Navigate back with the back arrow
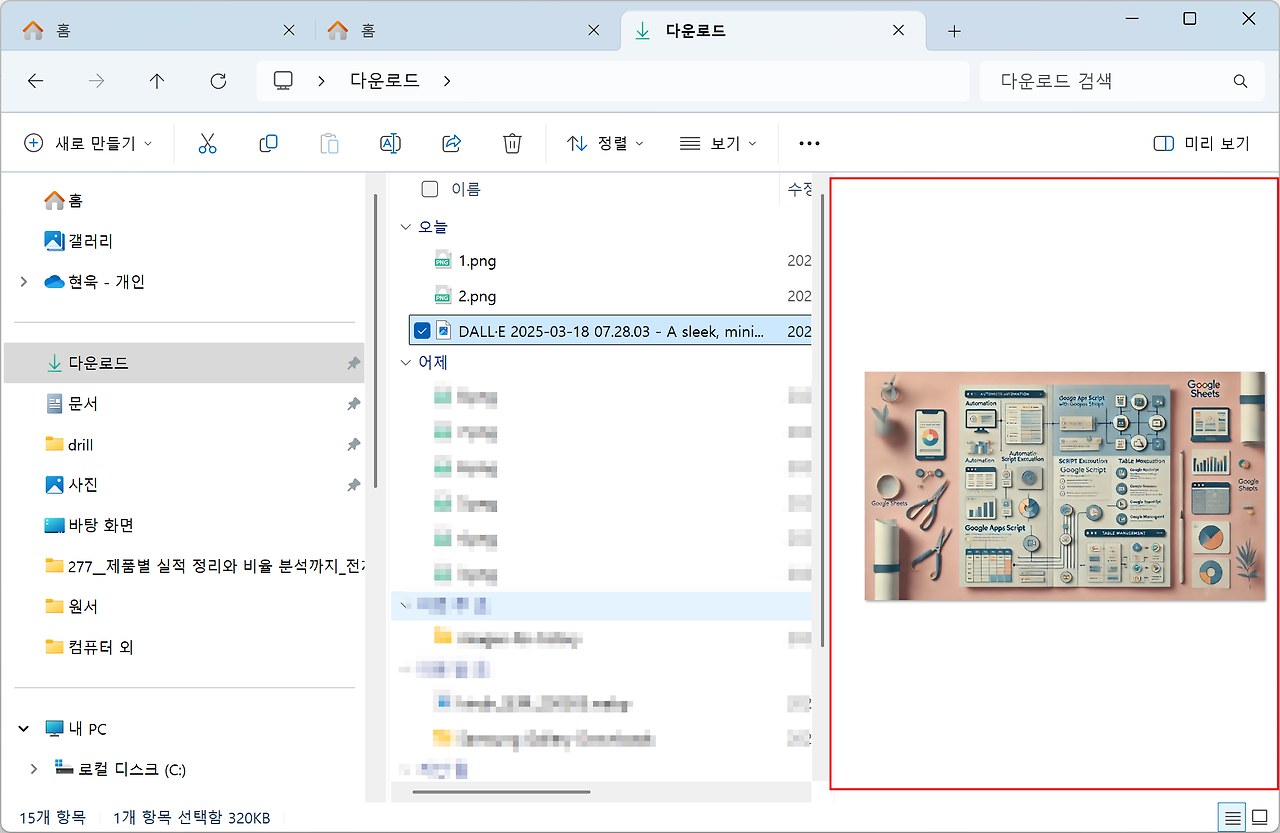Image resolution: width=1280 pixels, height=833 pixels. click(36, 81)
